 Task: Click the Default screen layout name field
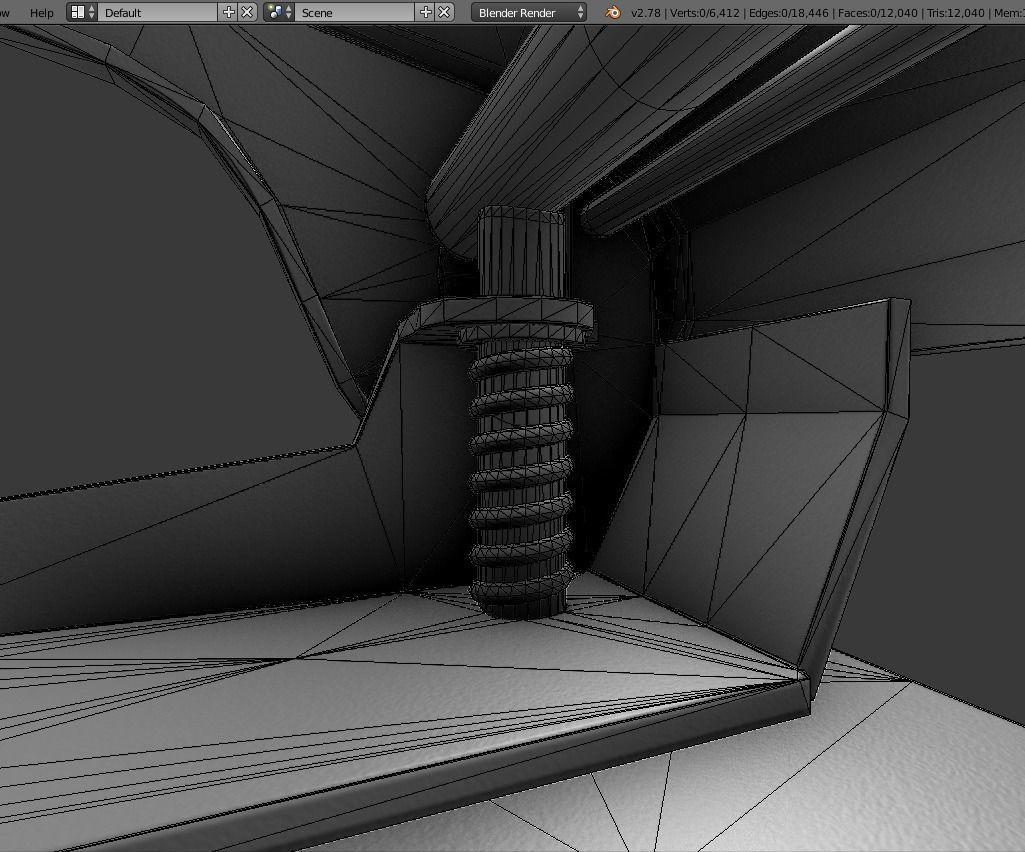pos(158,12)
